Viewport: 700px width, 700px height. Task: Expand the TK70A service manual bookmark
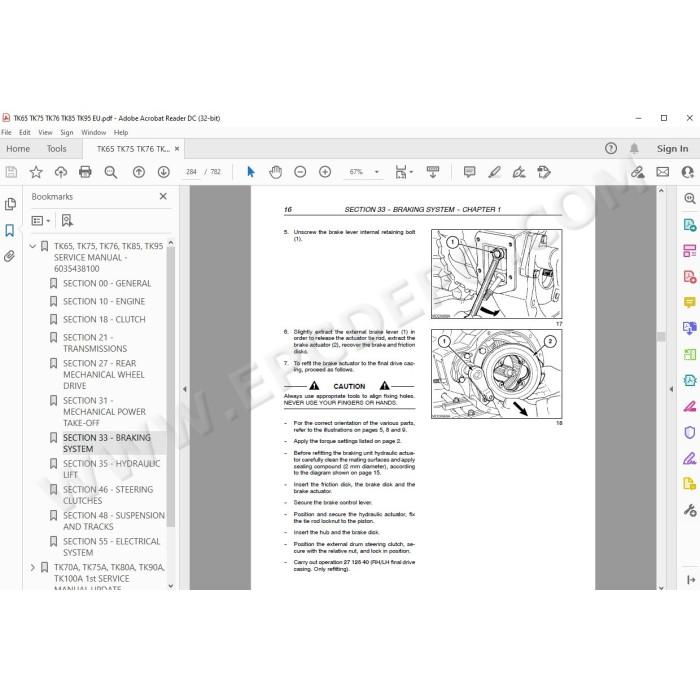[x=33, y=567]
